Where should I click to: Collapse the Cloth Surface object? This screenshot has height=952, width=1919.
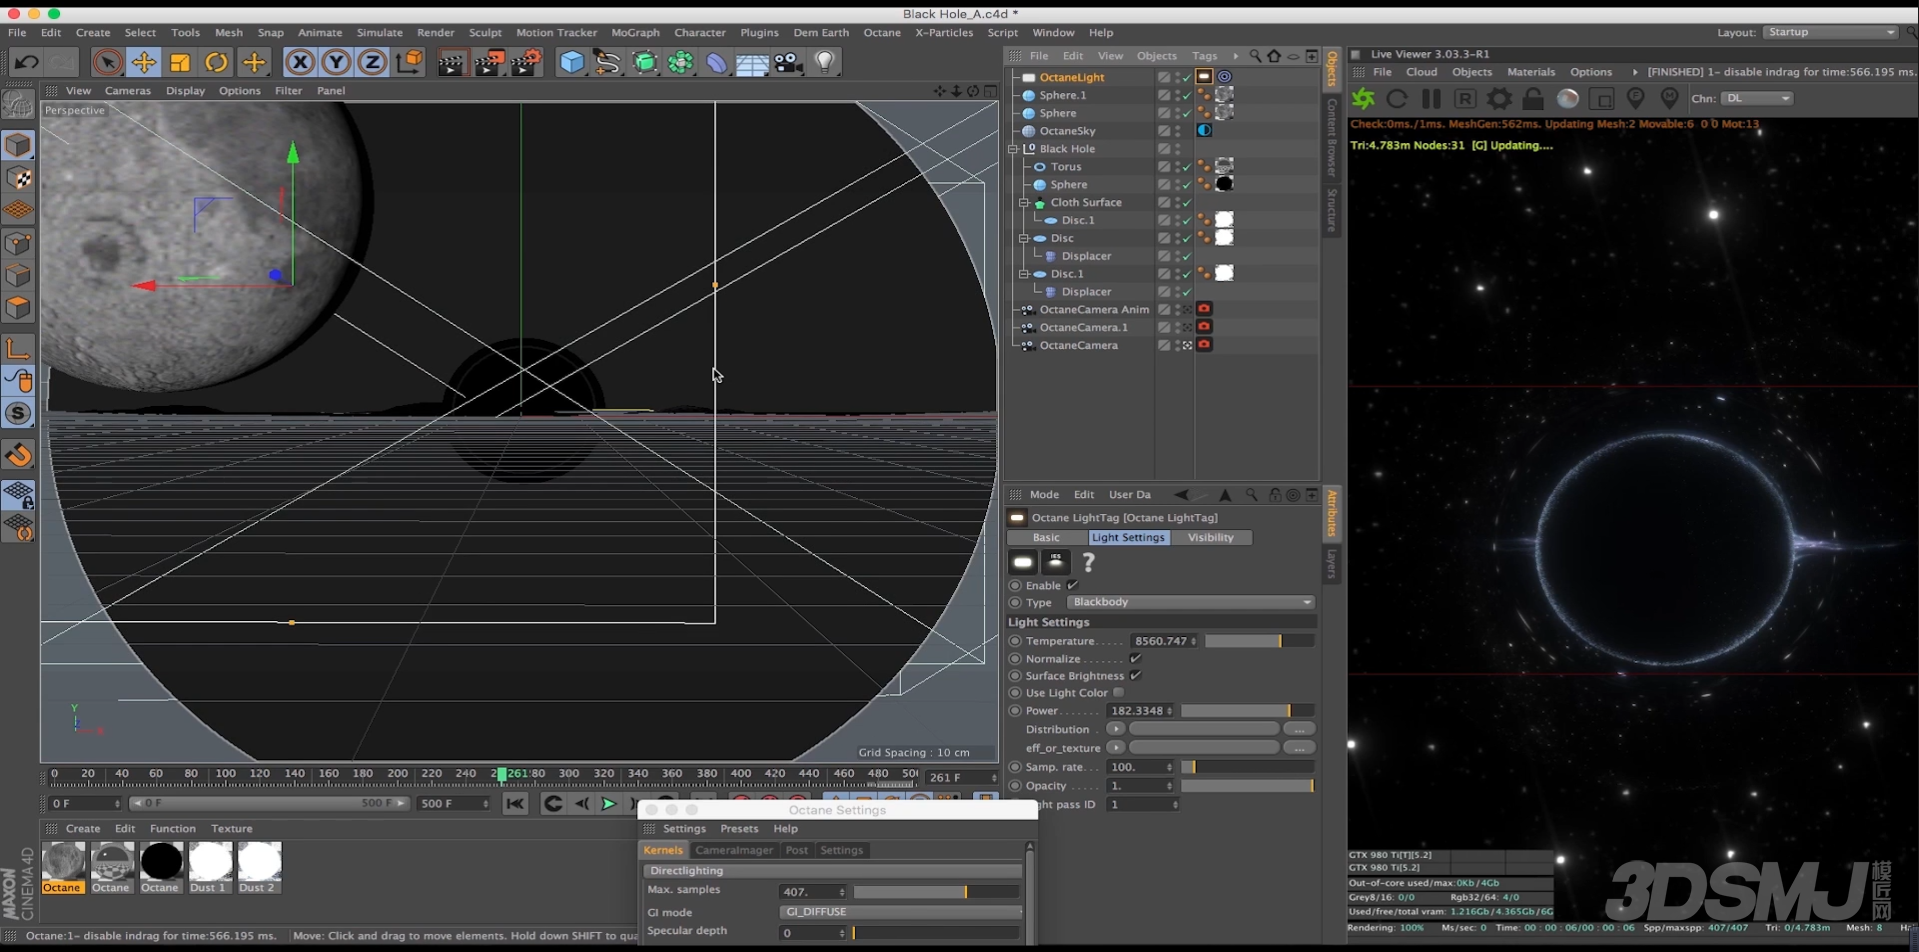coord(1024,203)
